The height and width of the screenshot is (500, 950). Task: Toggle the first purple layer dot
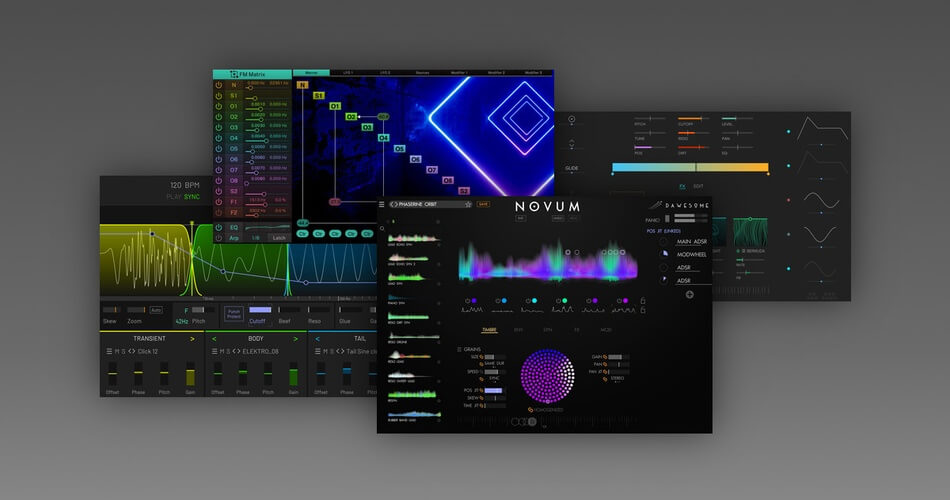(x=474, y=301)
